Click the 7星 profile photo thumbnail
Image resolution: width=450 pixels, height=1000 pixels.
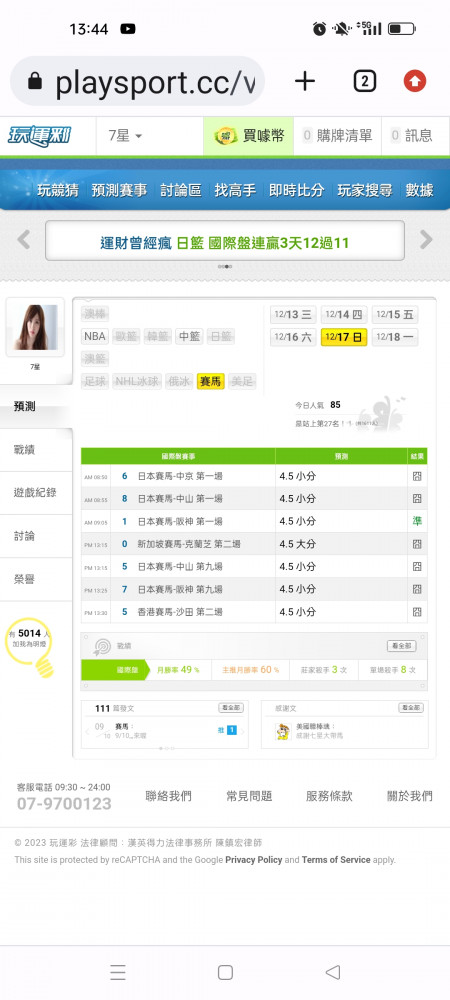click(35, 327)
